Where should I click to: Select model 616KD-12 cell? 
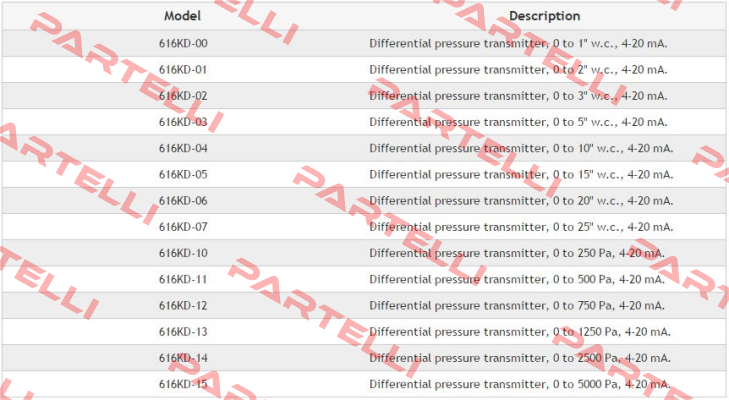[x=183, y=306]
